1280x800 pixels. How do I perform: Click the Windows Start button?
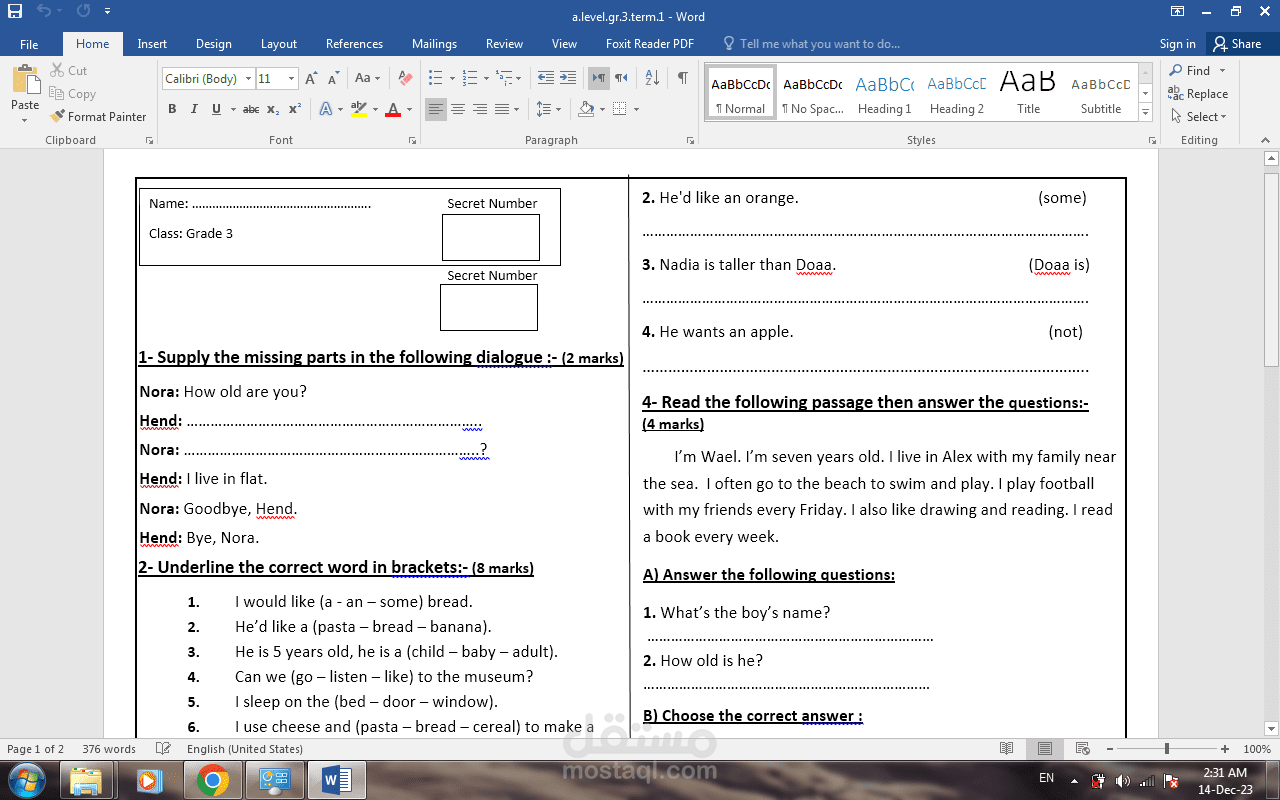coord(26,779)
